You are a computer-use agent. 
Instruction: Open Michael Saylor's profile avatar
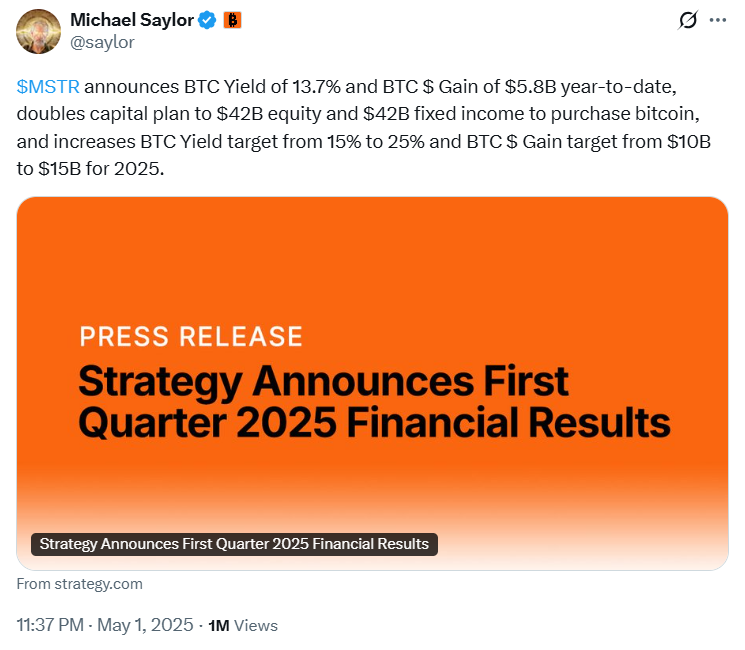pos(37,30)
